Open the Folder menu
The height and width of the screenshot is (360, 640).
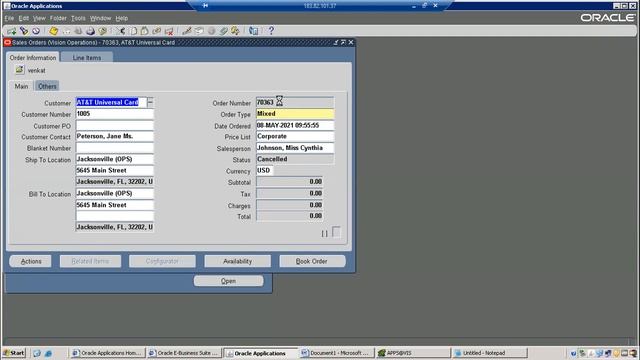[x=58, y=18]
